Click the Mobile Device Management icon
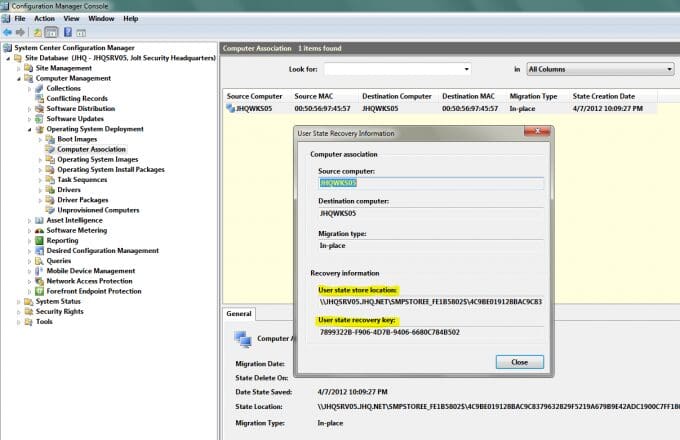Viewport: 680px width, 440px height. (39, 271)
